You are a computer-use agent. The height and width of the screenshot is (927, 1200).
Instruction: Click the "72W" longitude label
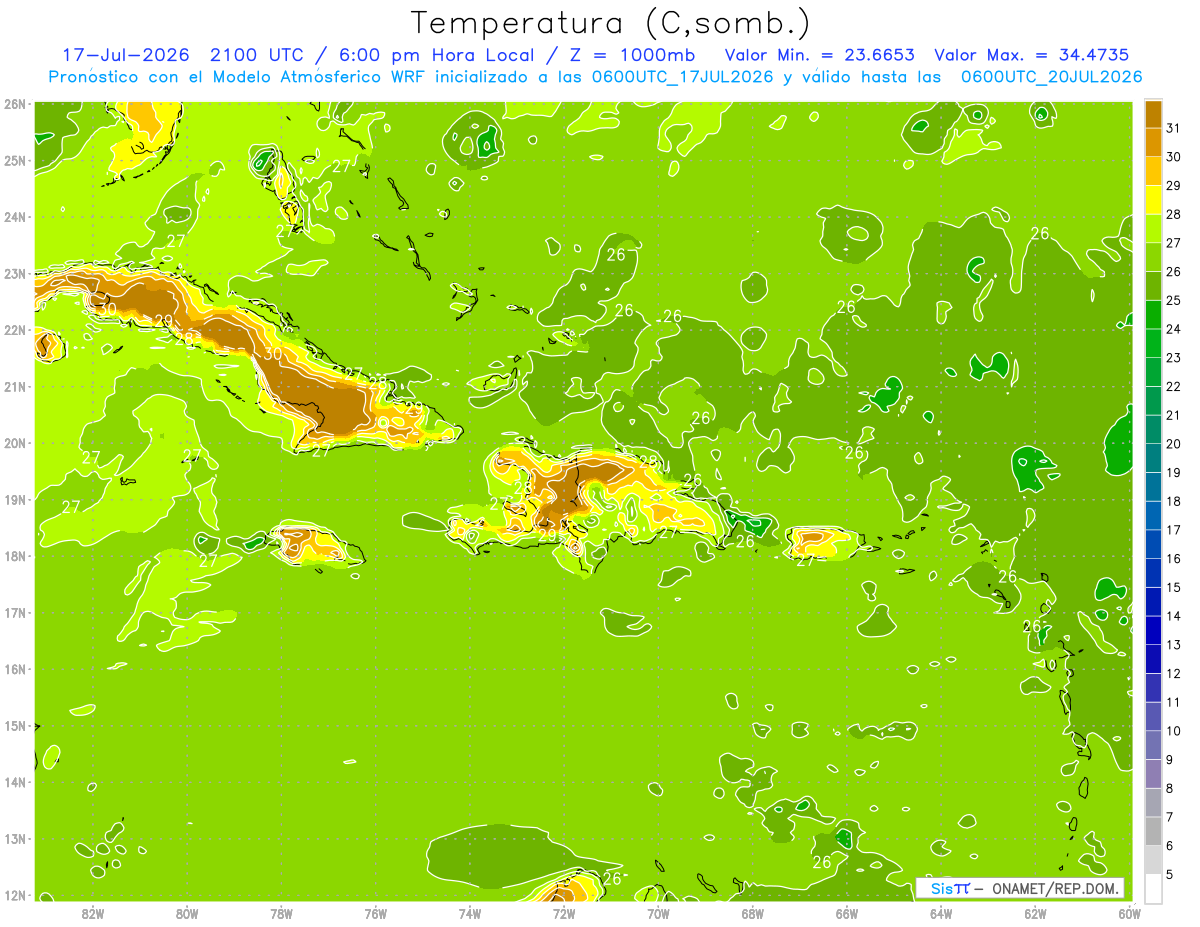point(564,912)
